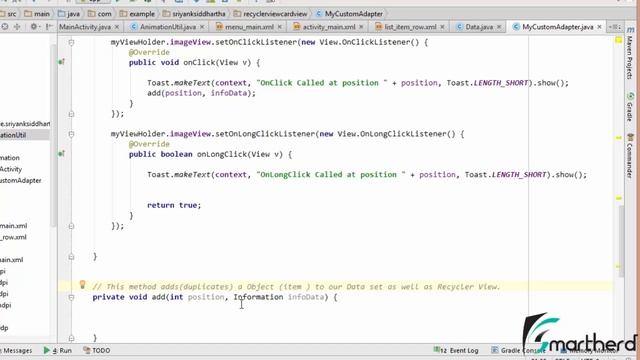Click the main breadcrumb folder
This screenshot has height=360, width=640.
pyautogui.click(x=37, y=14)
